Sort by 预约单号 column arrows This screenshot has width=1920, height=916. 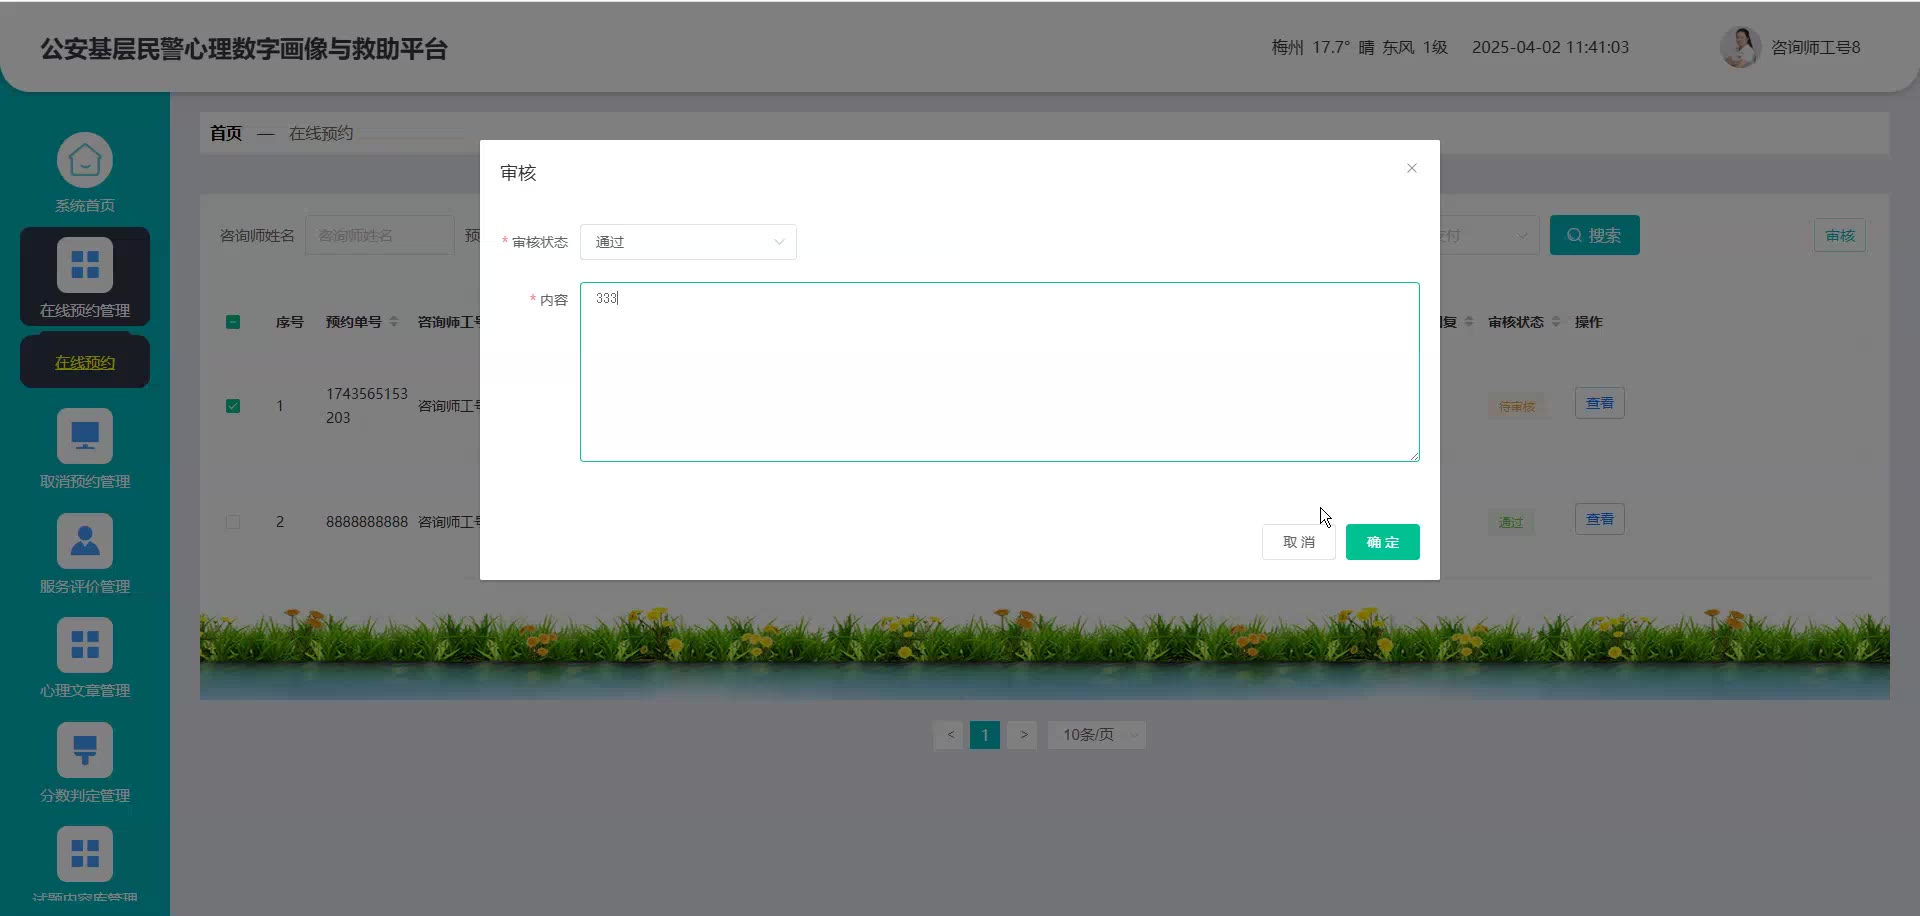click(x=394, y=322)
